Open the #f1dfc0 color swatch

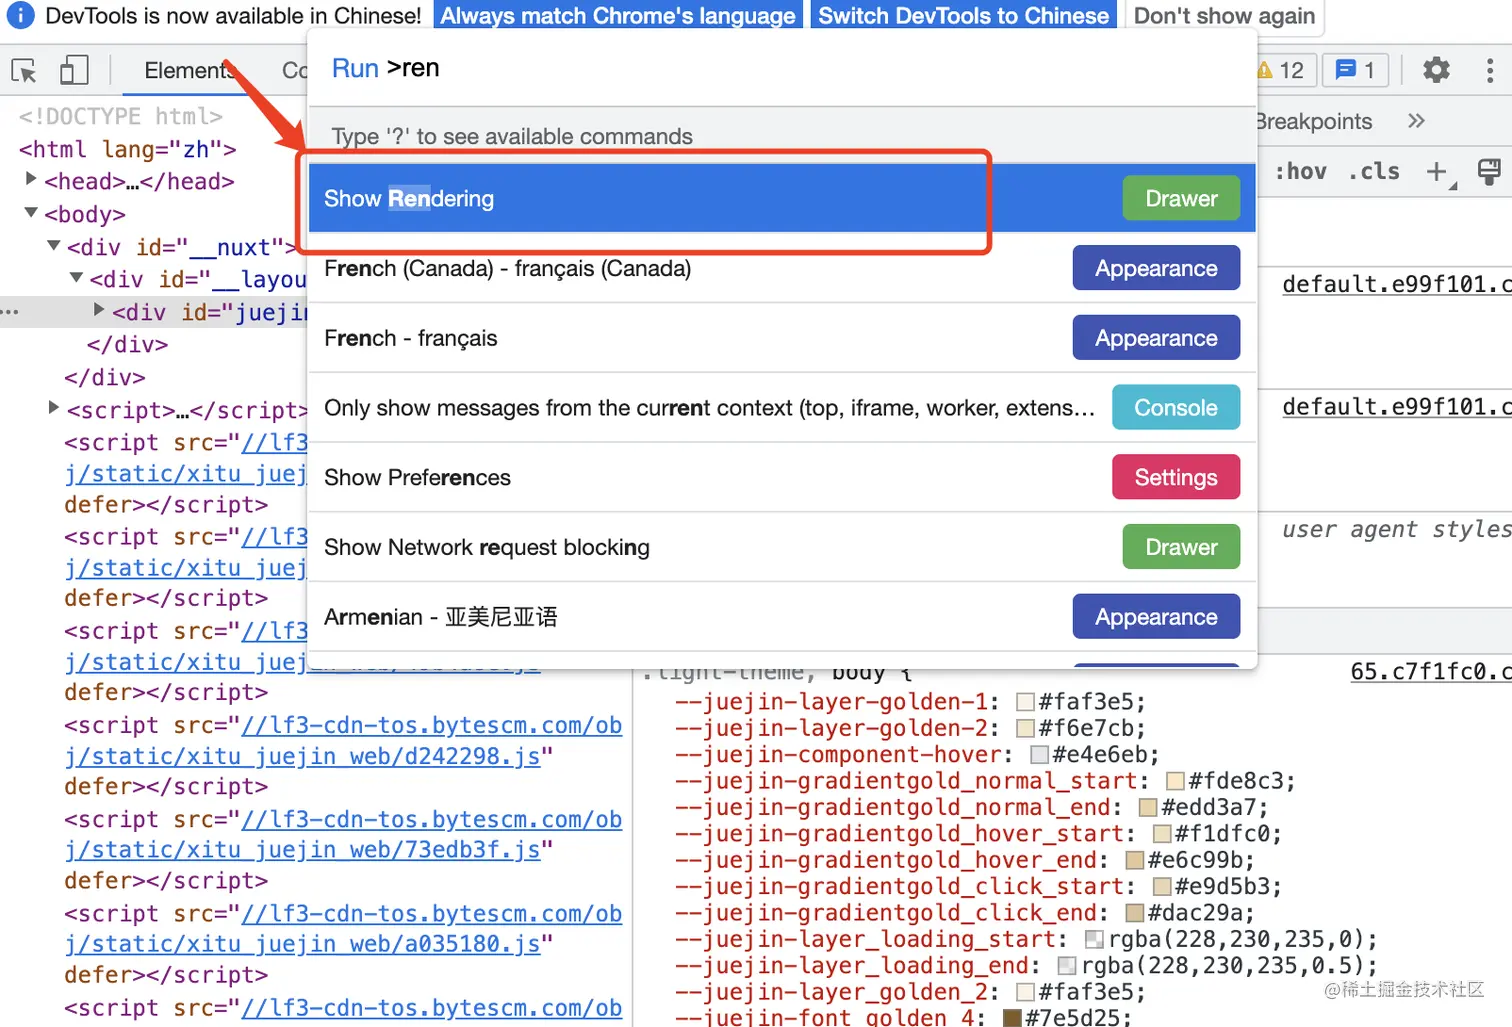(x=1162, y=834)
